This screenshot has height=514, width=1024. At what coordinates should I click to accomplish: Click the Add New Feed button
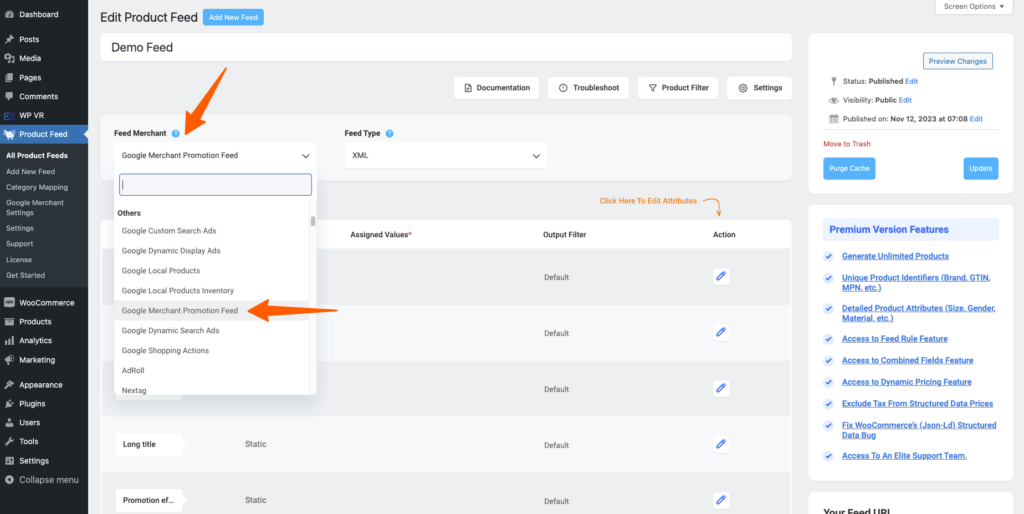tap(233, 18)
